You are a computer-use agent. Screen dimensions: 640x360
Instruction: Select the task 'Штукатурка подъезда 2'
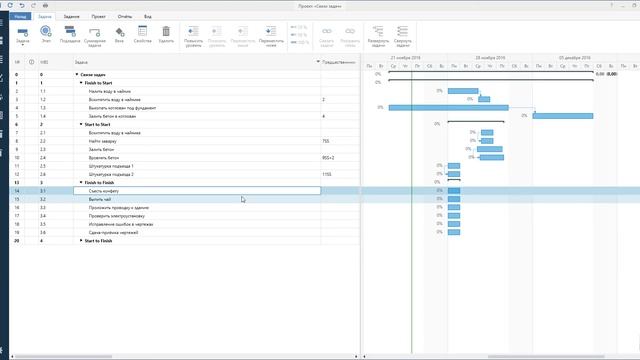[x=111, y=174]
